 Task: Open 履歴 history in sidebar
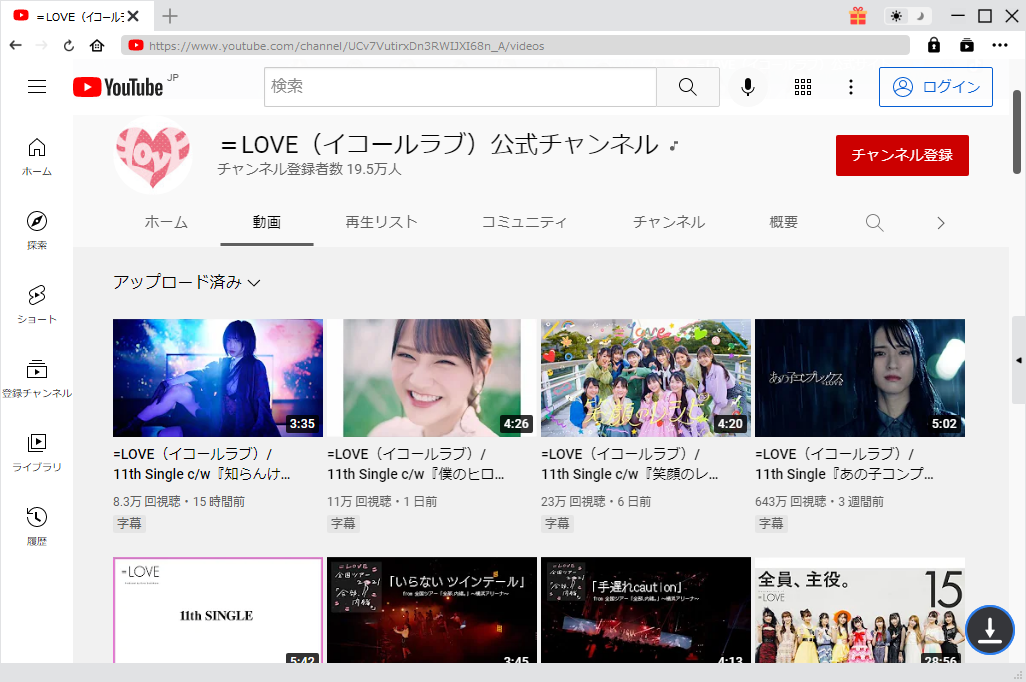point(37,526)
